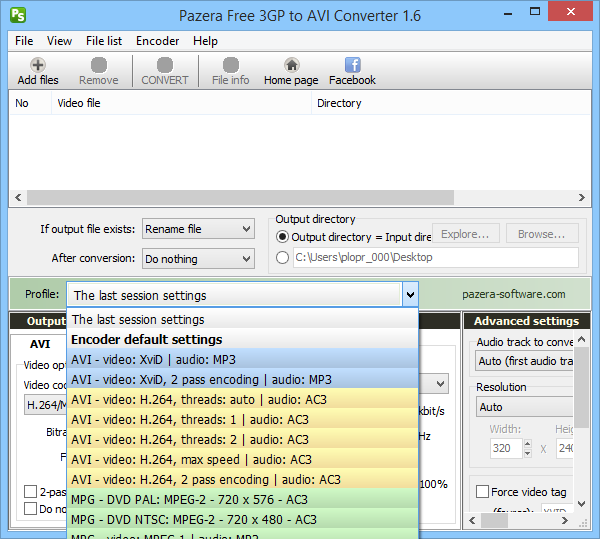Click the output directory path field
This screenshot has width=600, height=539.
pos(436,257)
